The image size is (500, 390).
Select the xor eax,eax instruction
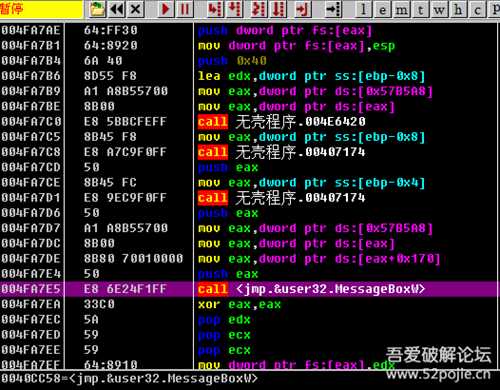pos(239,304)
